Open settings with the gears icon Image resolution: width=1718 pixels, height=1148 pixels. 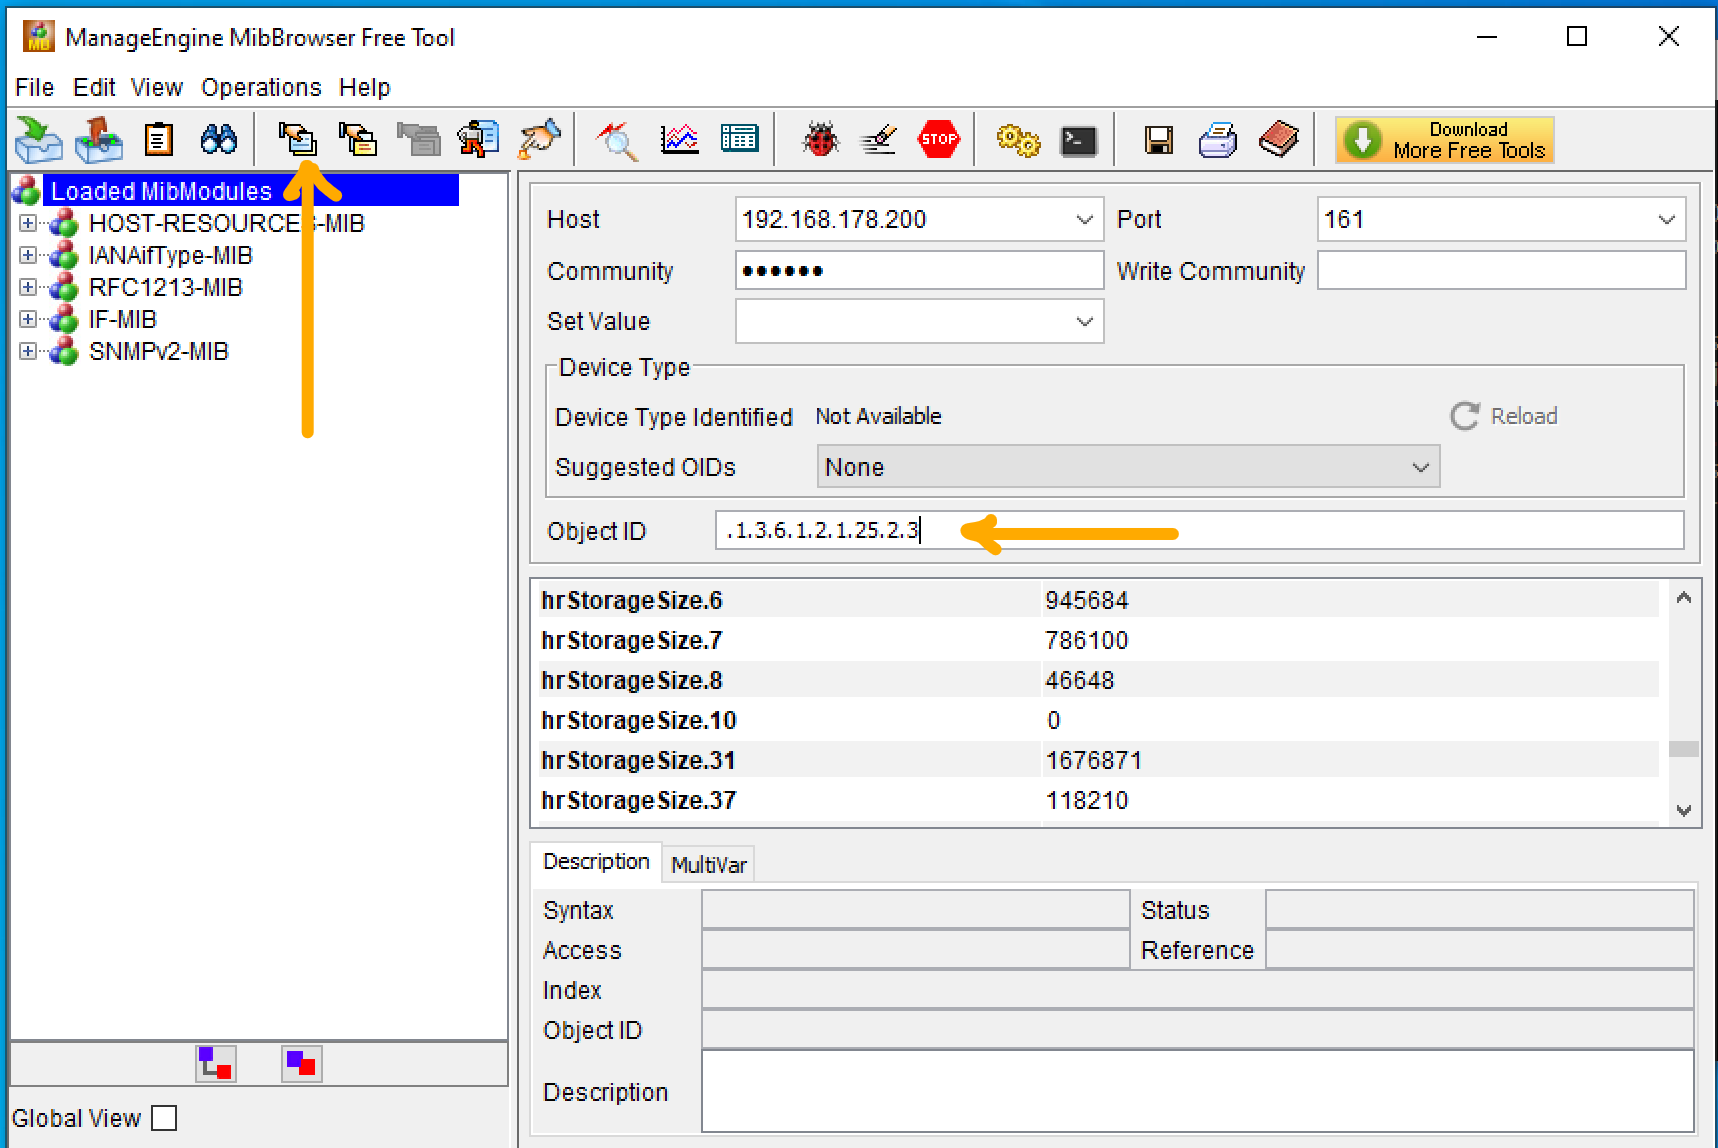click(1018, 139)
